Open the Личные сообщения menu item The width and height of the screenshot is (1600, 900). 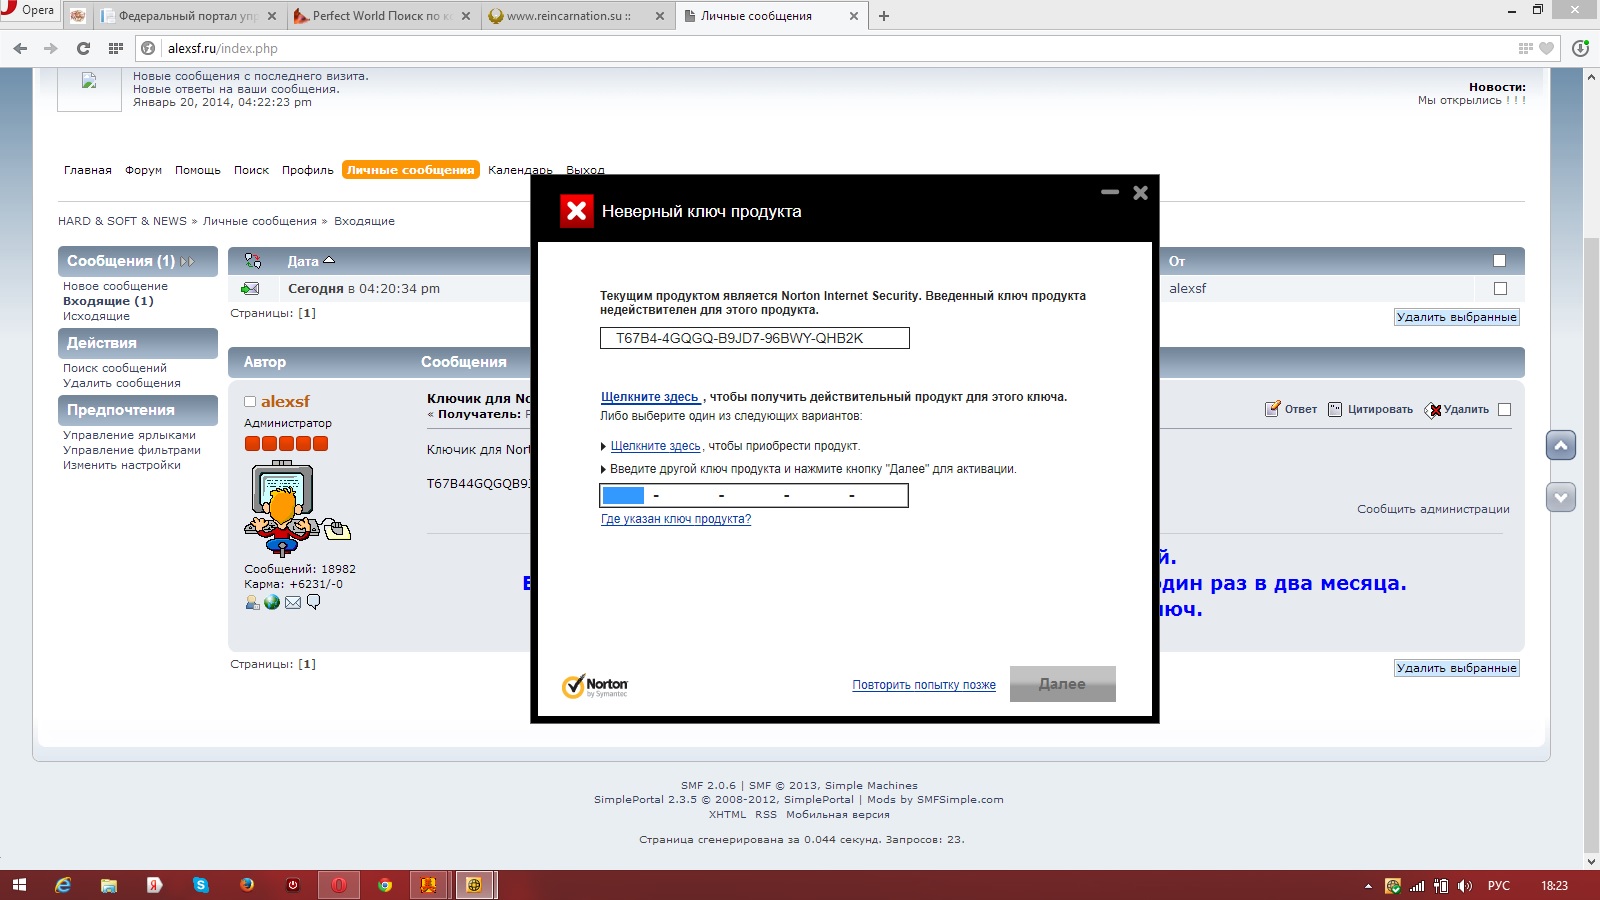(x=411, y=170)
